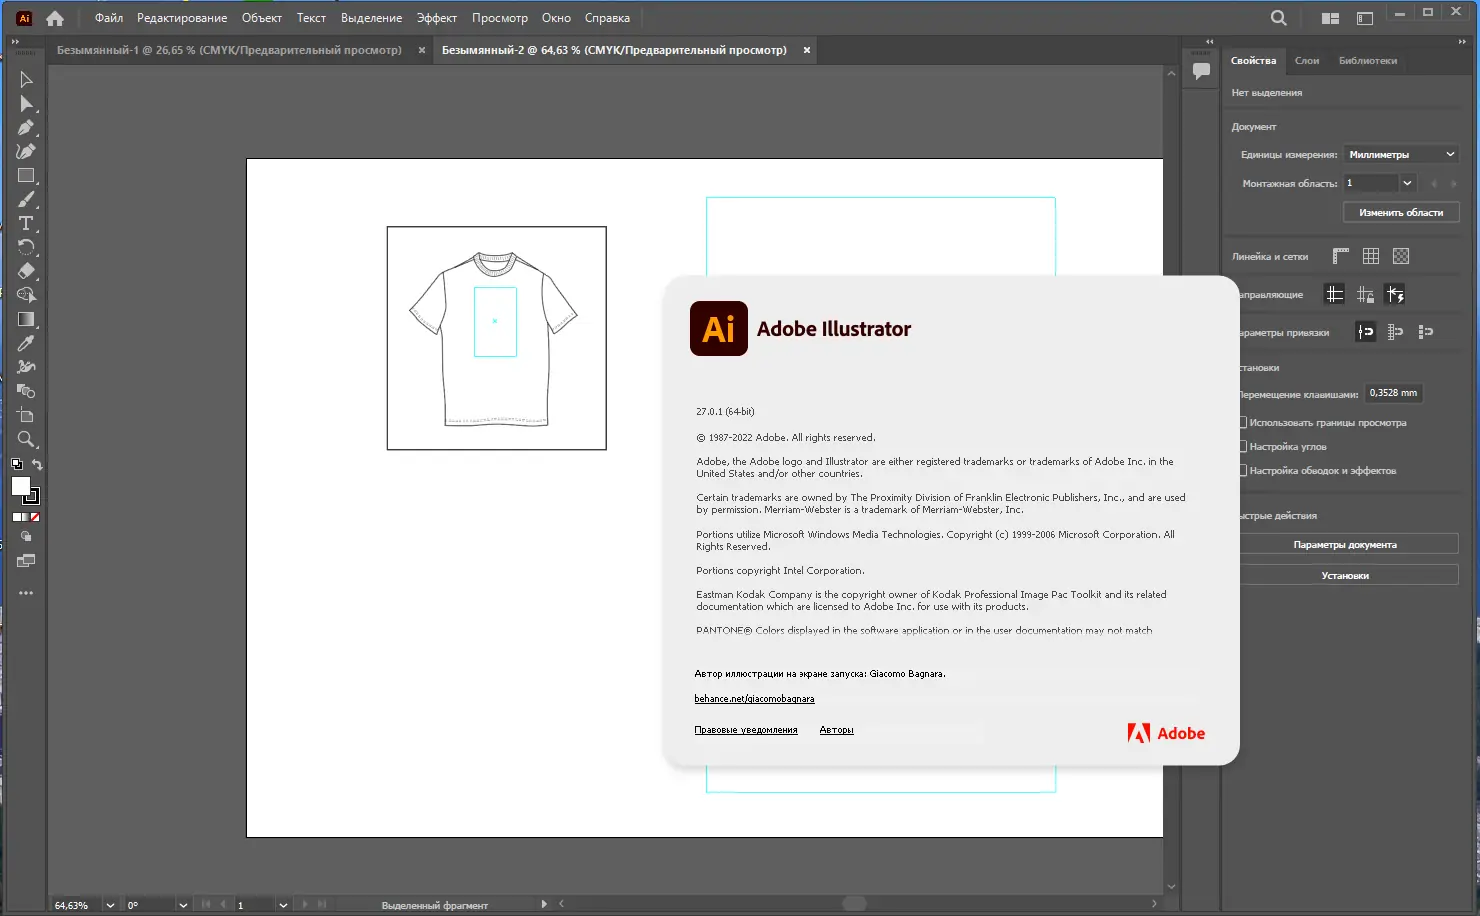Open the workspace switcher icon
The height and width of the screenshot is (916, 1480).
coord(1365,18)
